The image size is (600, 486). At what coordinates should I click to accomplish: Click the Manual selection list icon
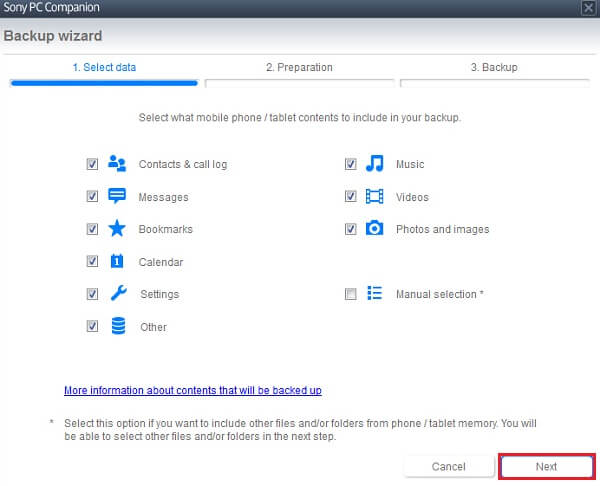coord(374,294)
